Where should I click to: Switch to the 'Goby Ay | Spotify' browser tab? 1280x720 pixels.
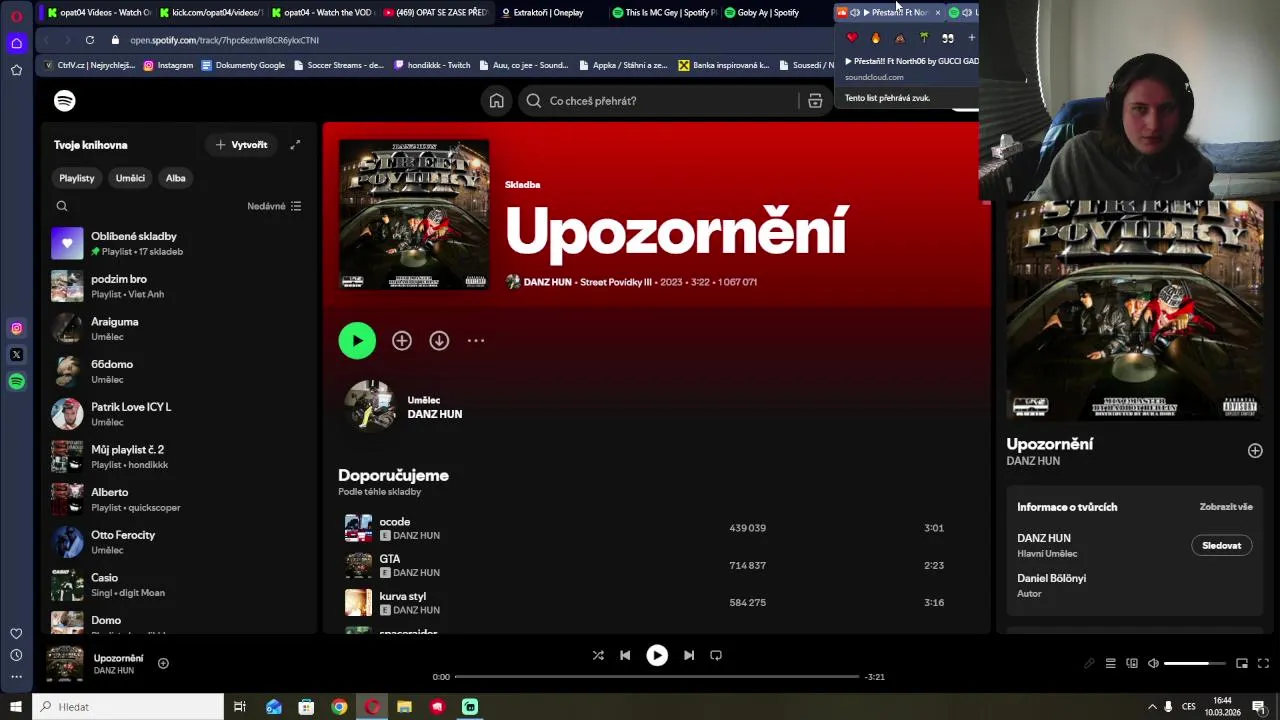(770, 13)
